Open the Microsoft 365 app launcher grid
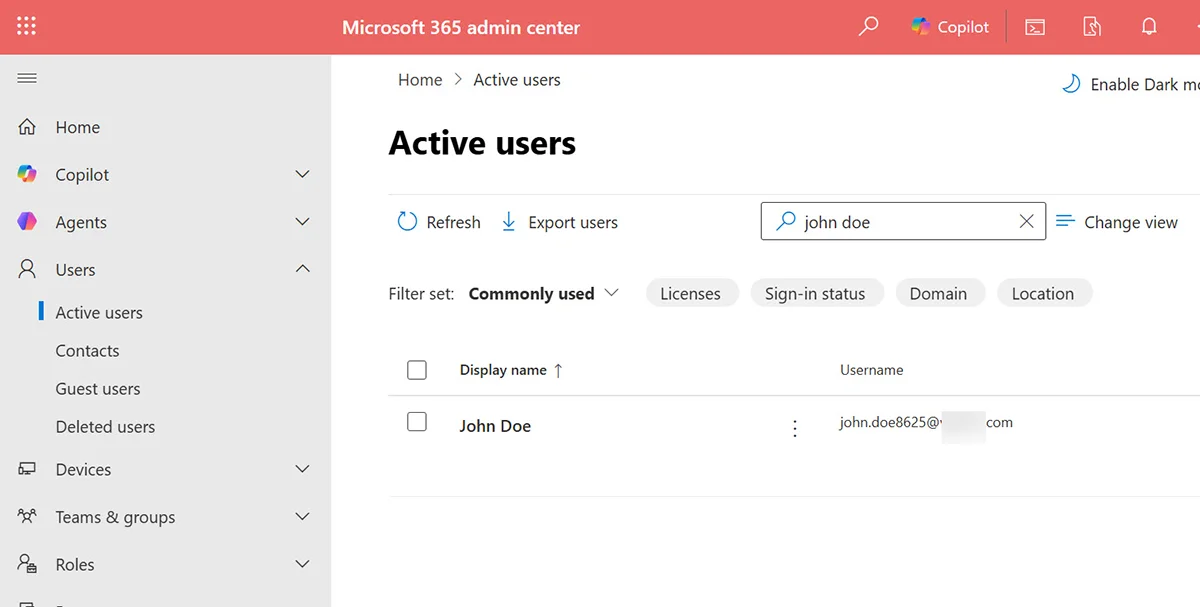Viewport: 1200px width, 607px height. pyautogui.click(x=26, y=26)
